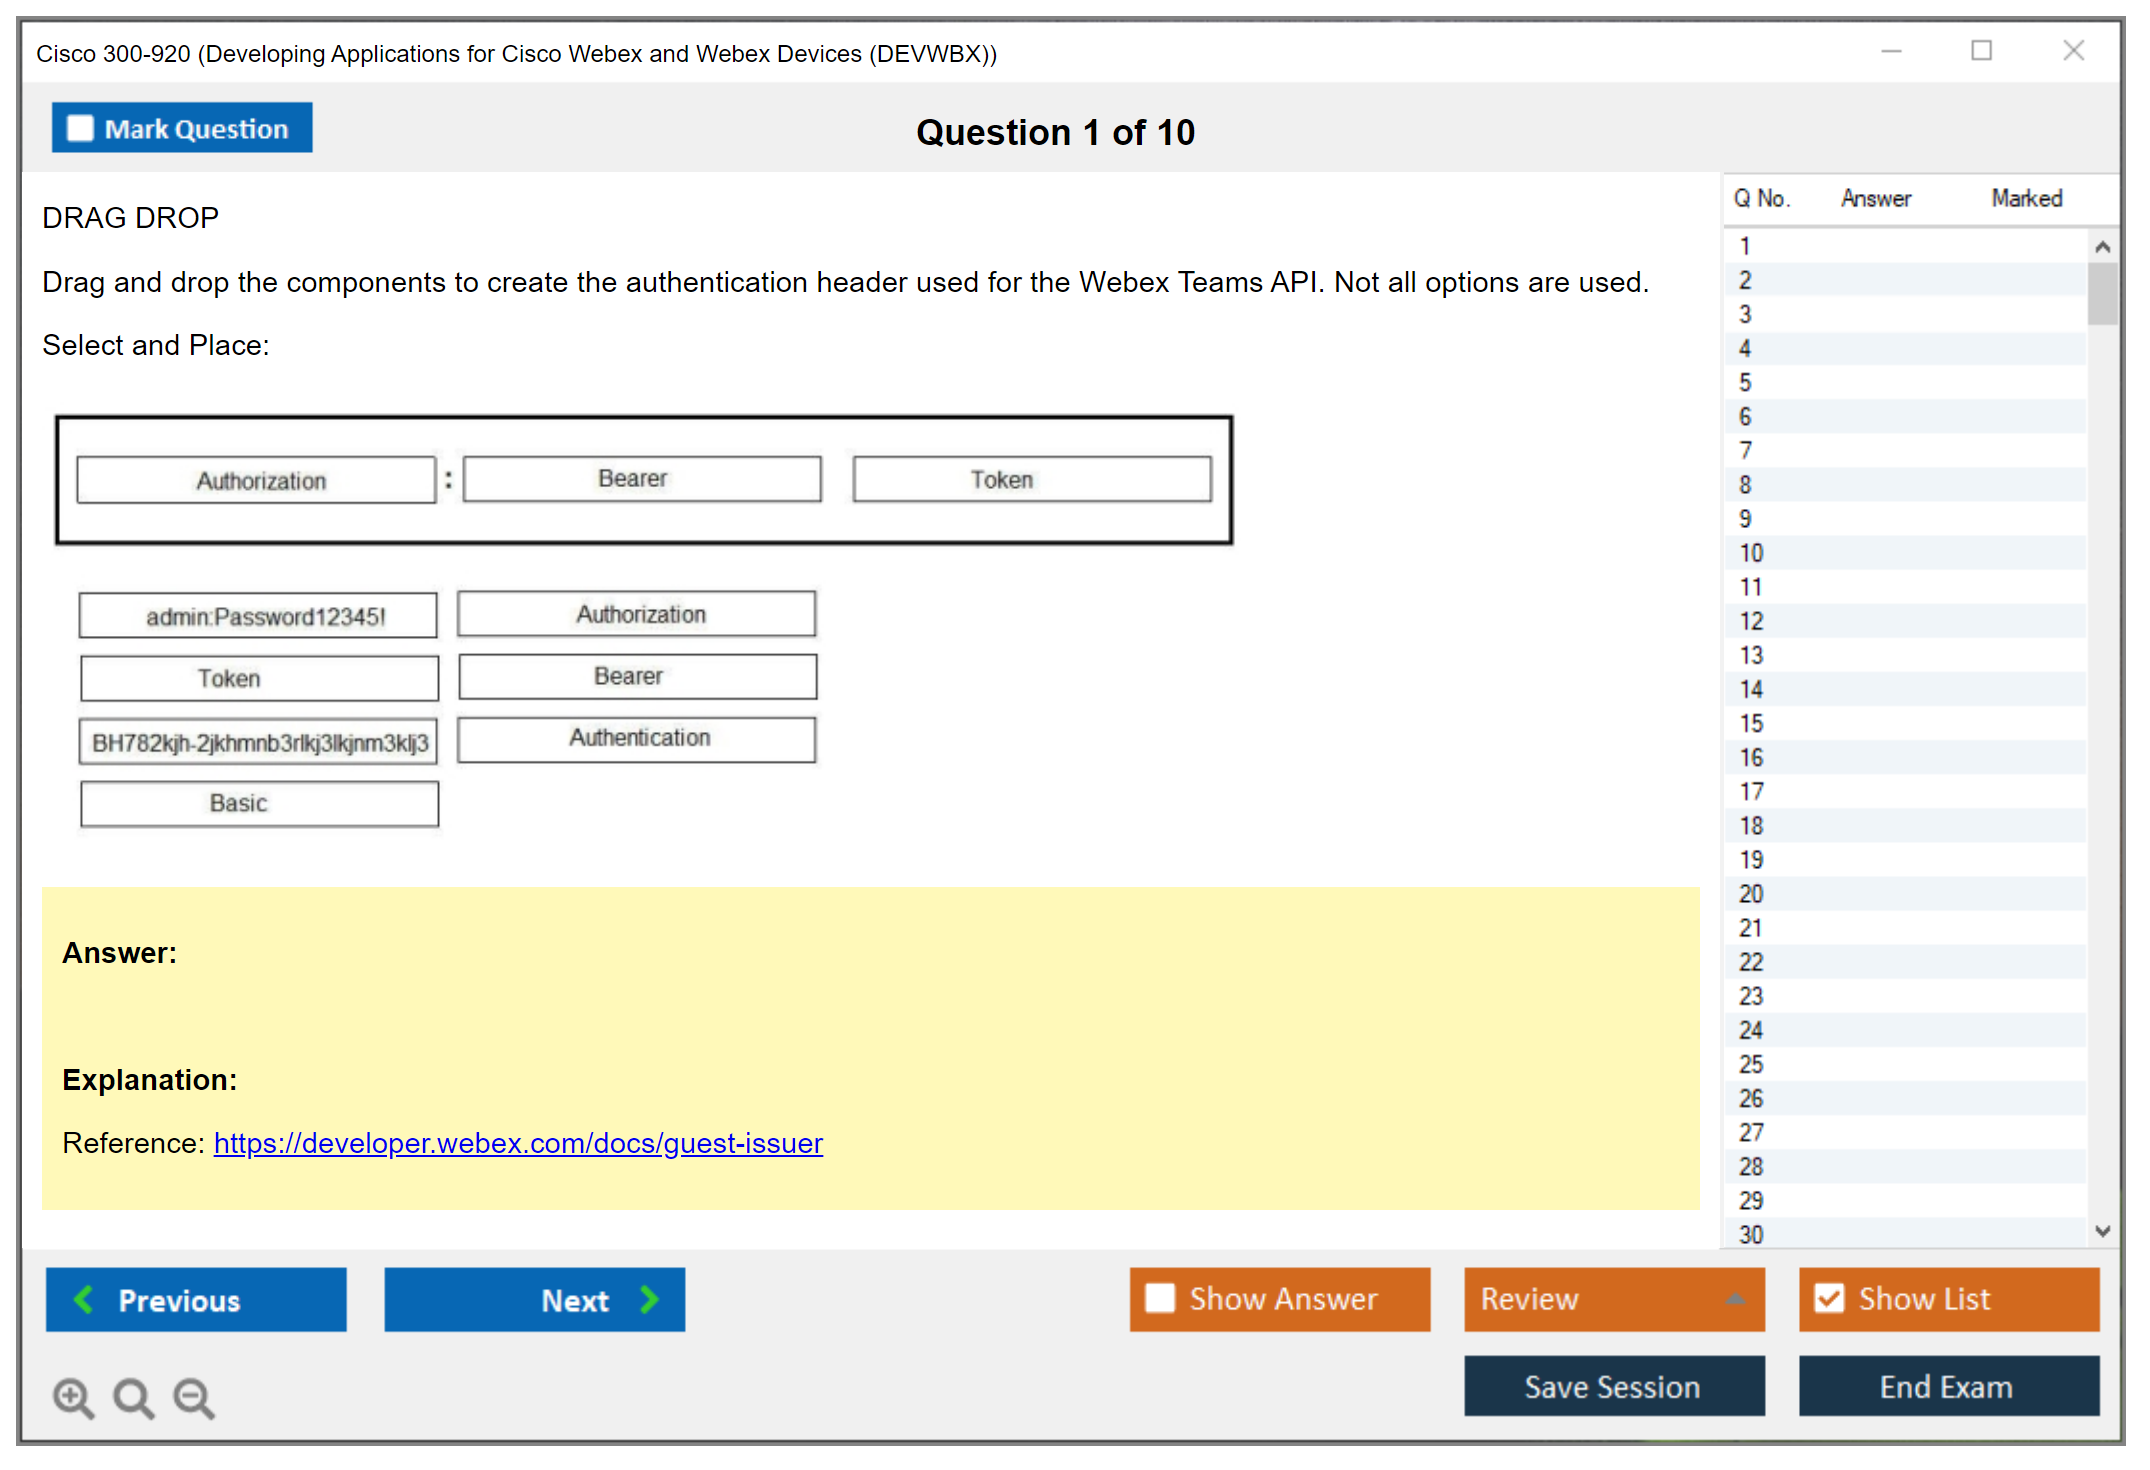Viewport: 2150px width, 1470px height.
Task: Enable the Show Answer checkbox
Action: [1160, 1298]
